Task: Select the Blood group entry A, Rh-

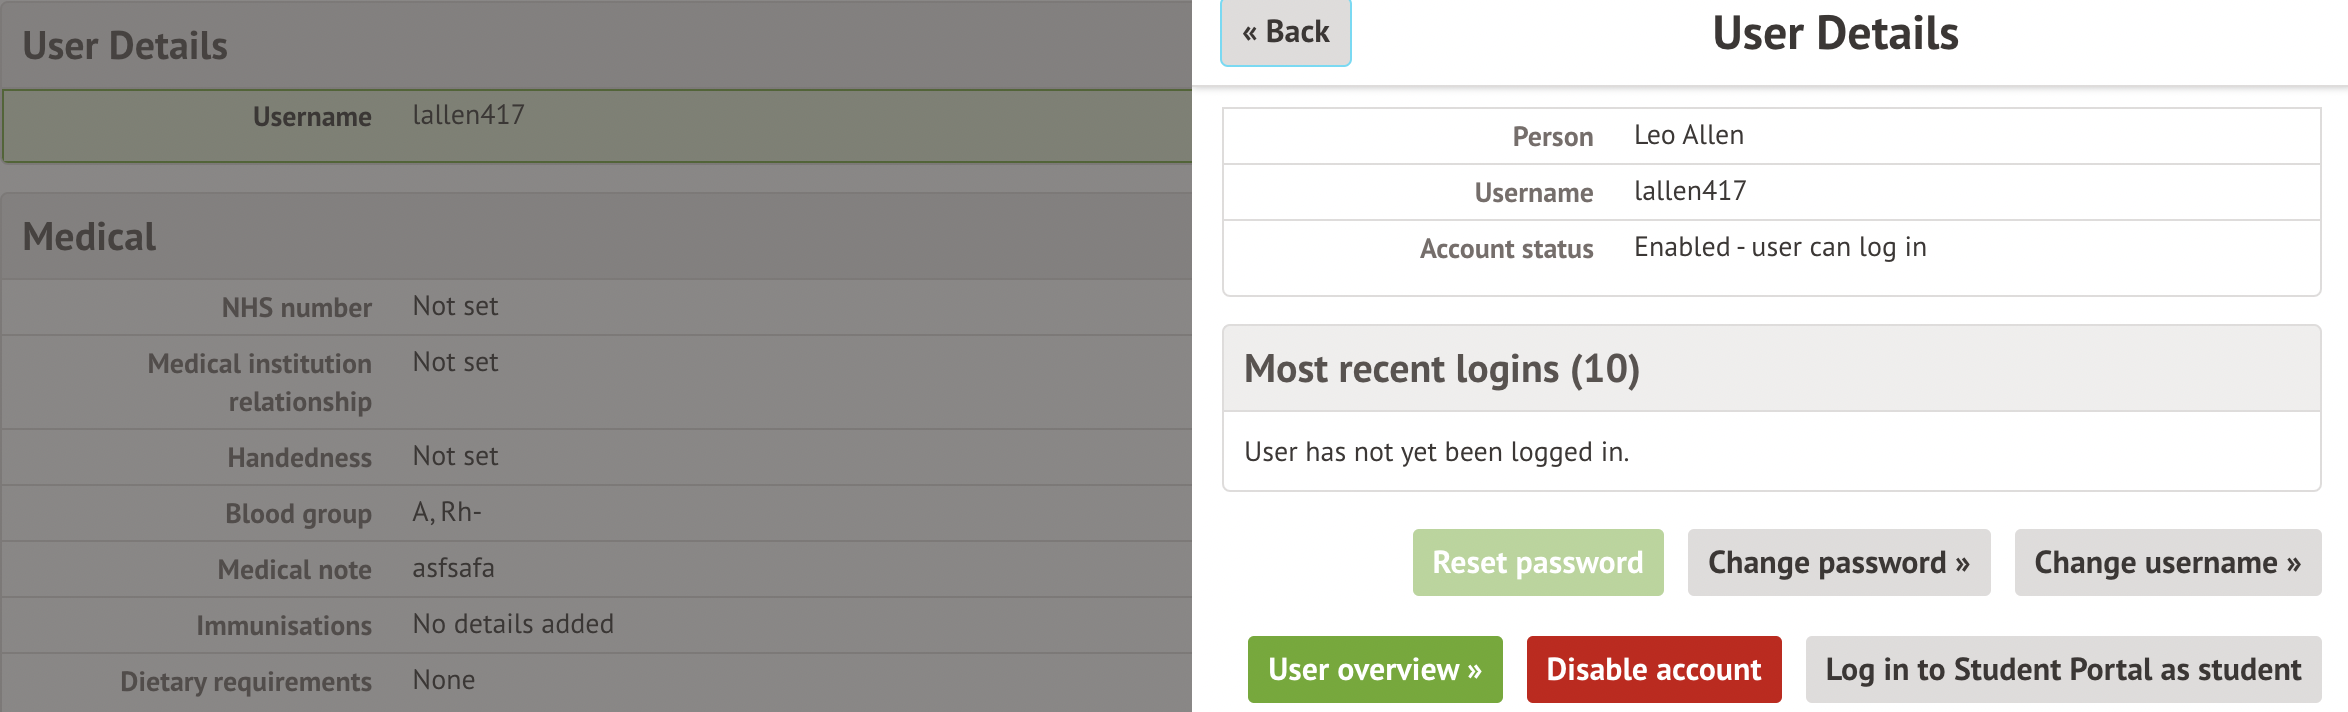Action: 595,513
